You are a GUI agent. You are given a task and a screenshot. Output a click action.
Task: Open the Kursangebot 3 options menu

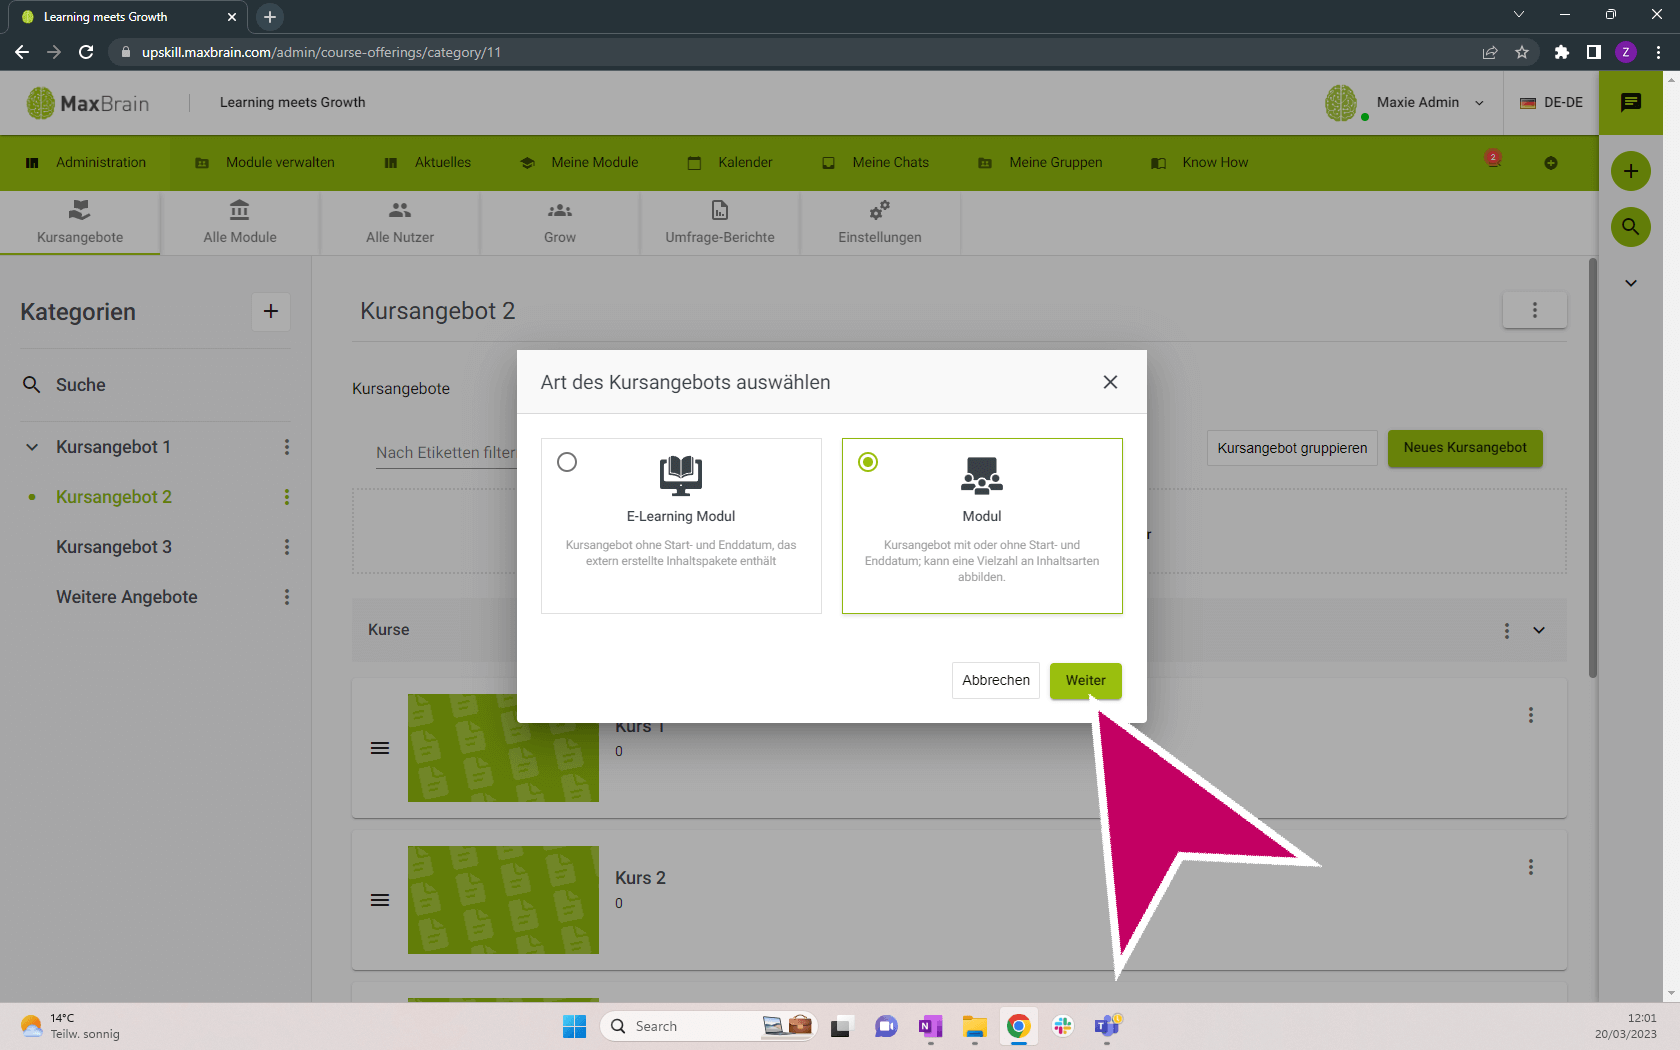pyautogui.click(x=287, y=547)
